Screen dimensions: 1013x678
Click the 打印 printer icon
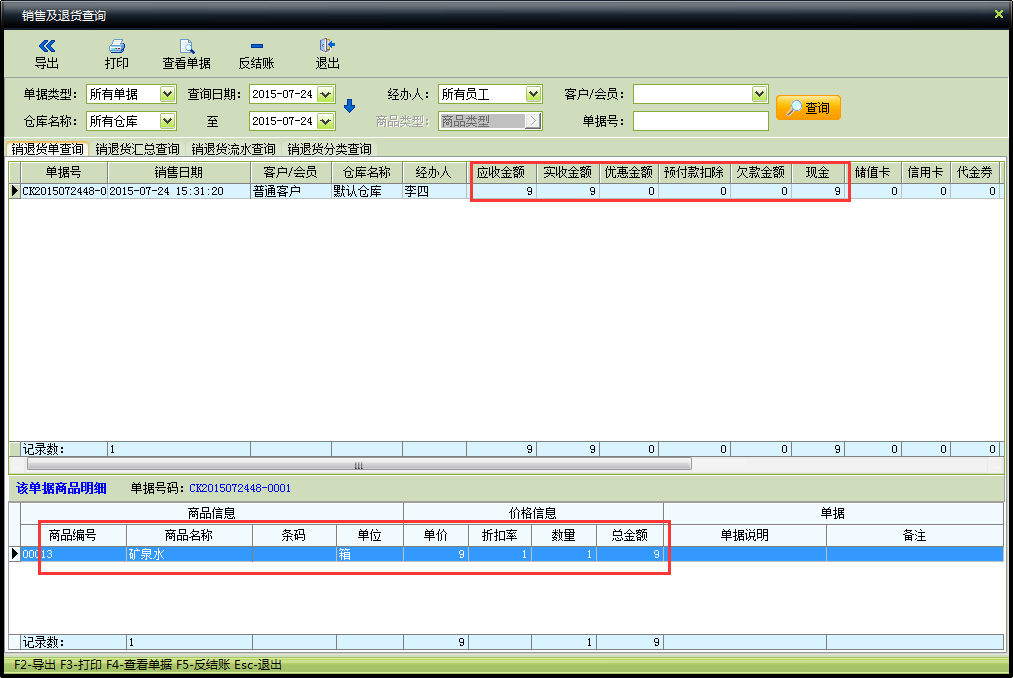[x=117, y=46]
